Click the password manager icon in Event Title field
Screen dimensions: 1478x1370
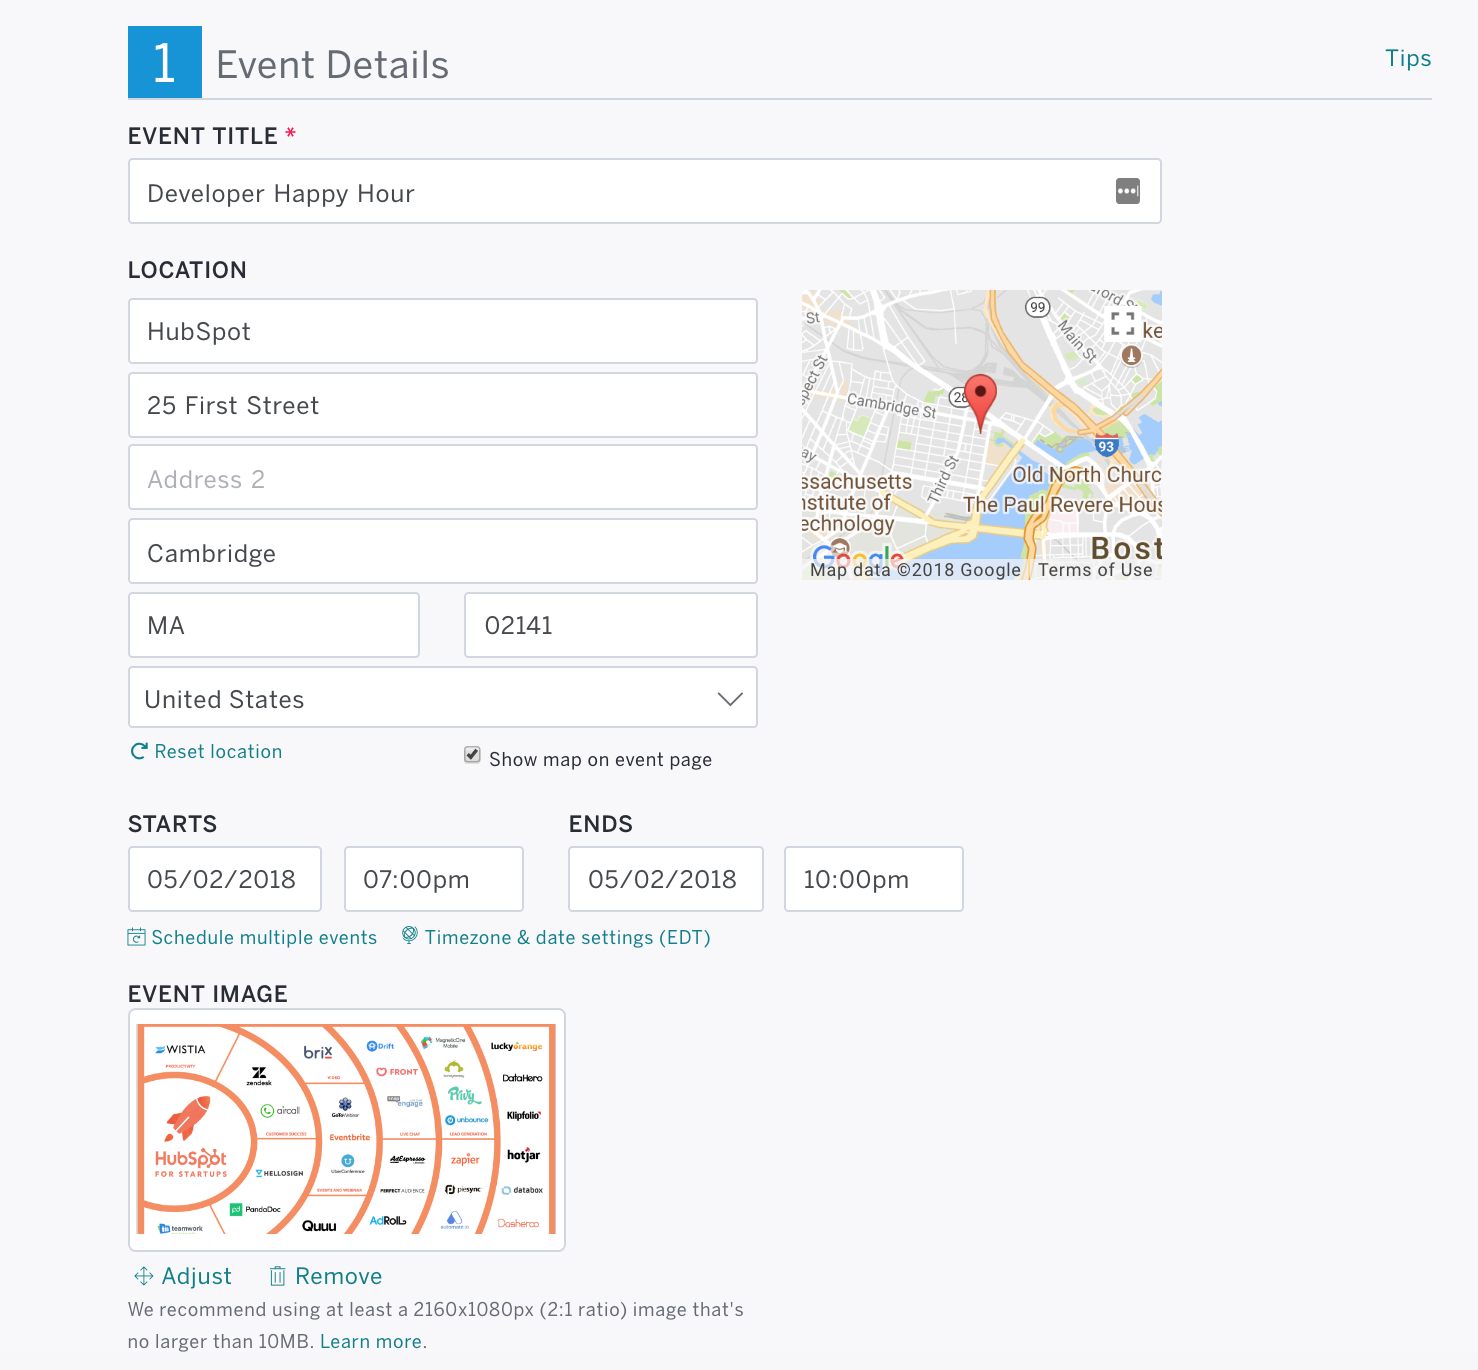(x=1127, y=191)
